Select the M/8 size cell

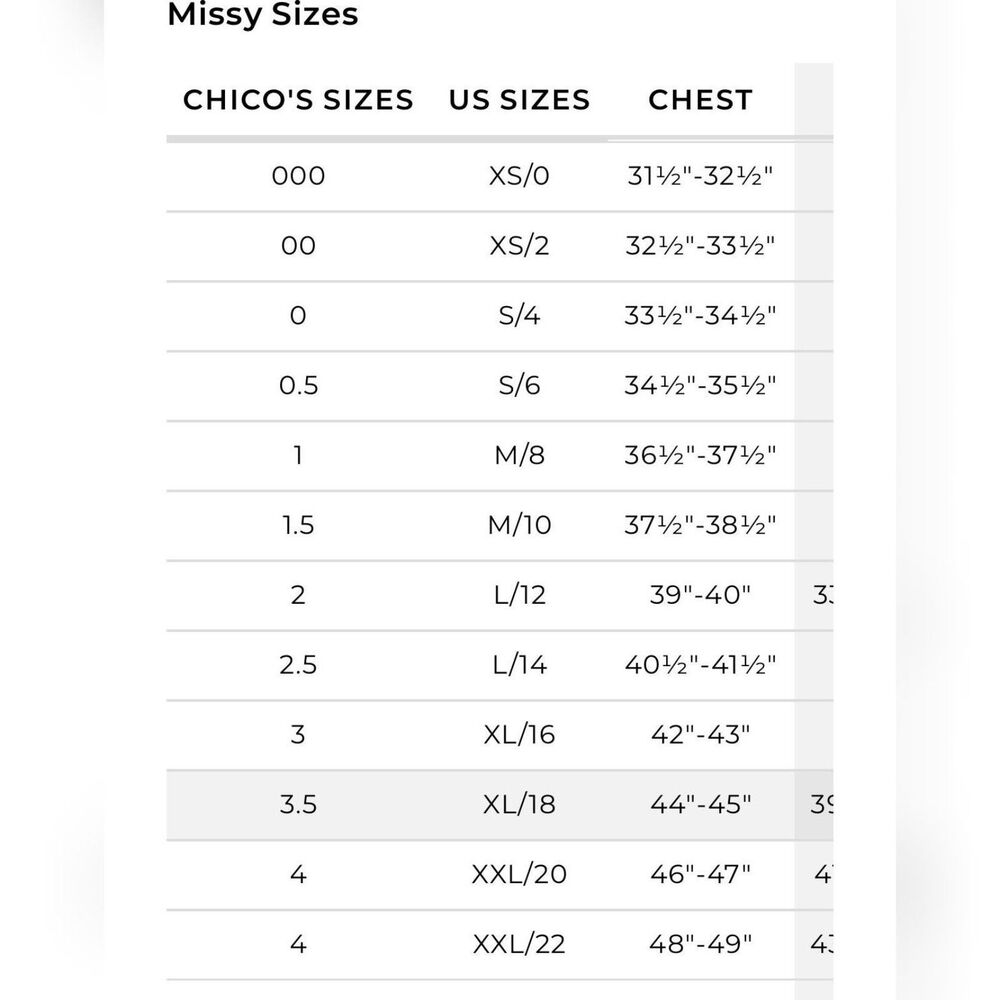click(519, 455)
